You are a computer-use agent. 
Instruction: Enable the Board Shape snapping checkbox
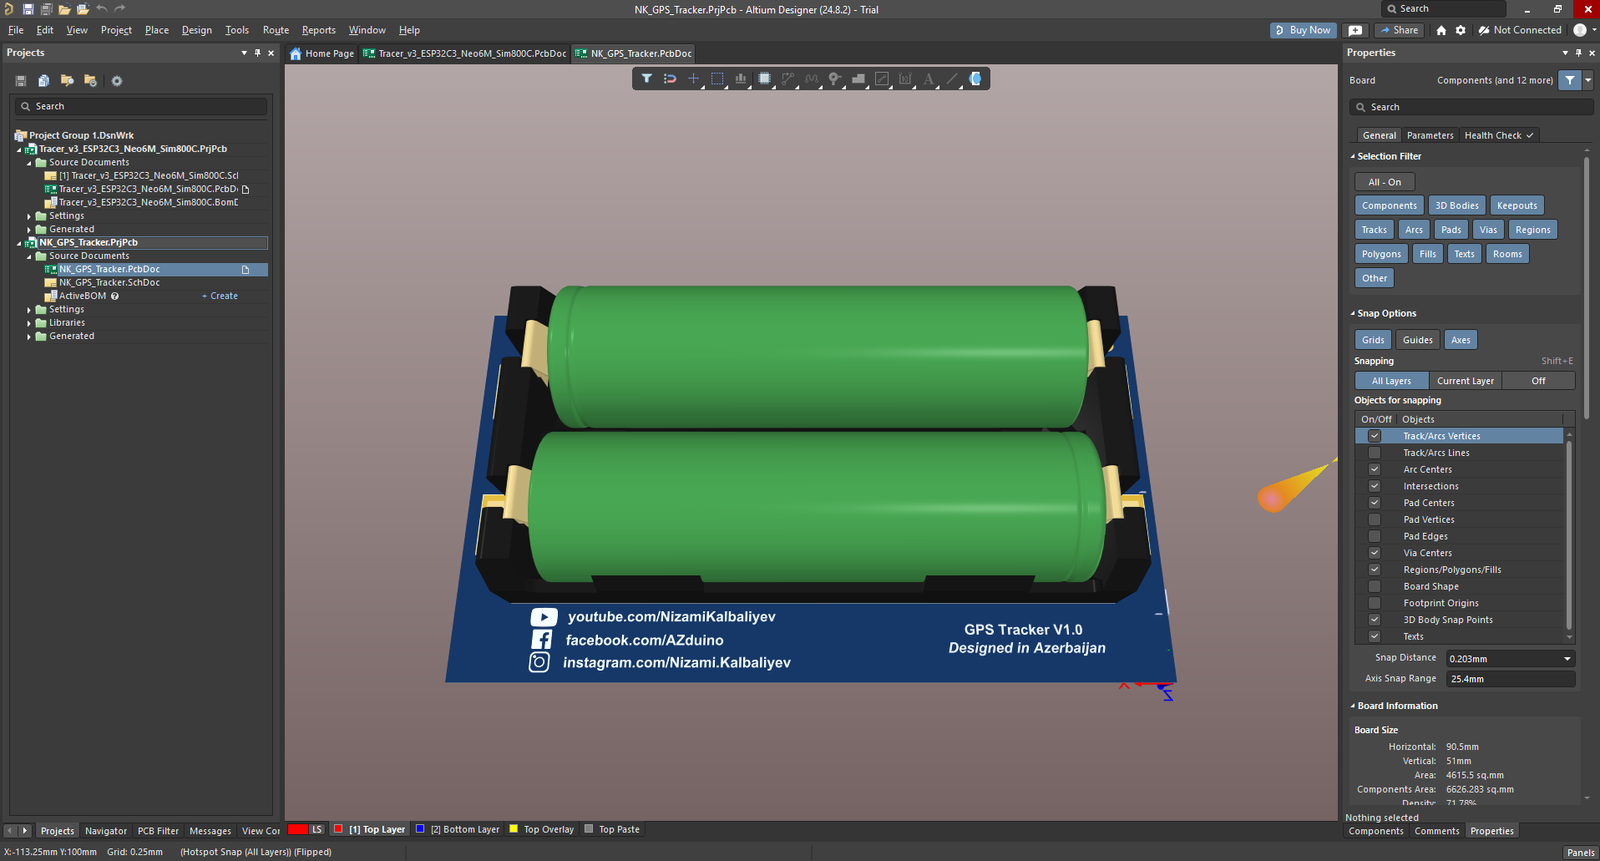1374,587
